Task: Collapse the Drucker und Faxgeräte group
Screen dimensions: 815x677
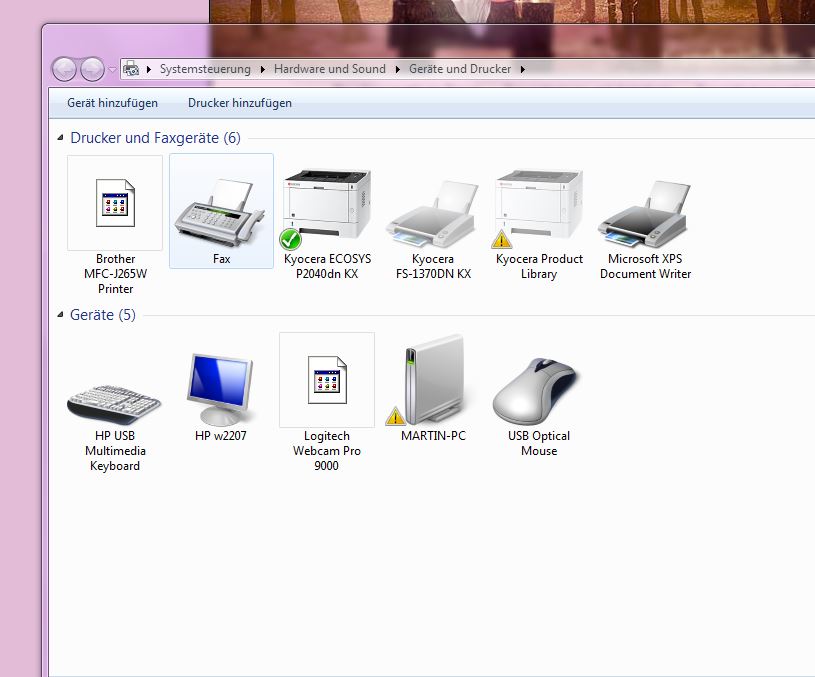Action: pos(60,138)
